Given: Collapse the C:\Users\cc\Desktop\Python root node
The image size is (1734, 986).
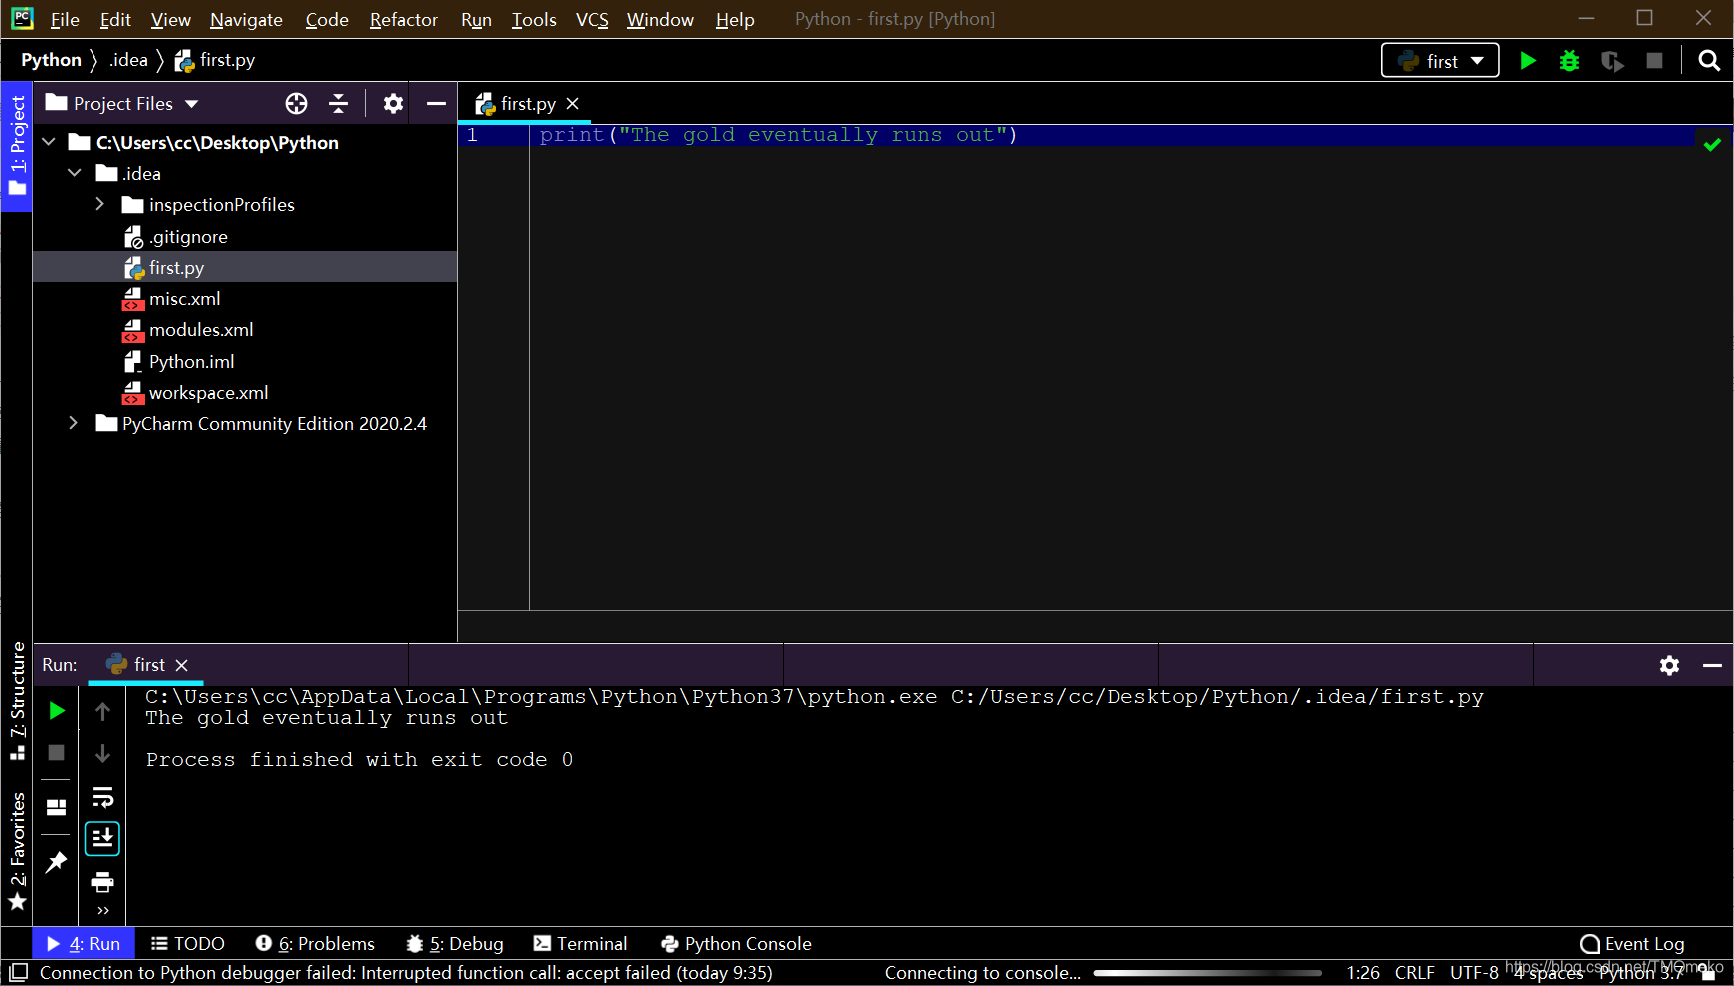Looking at the screenshot, I should pyautogui.click(x=49, y=142).
